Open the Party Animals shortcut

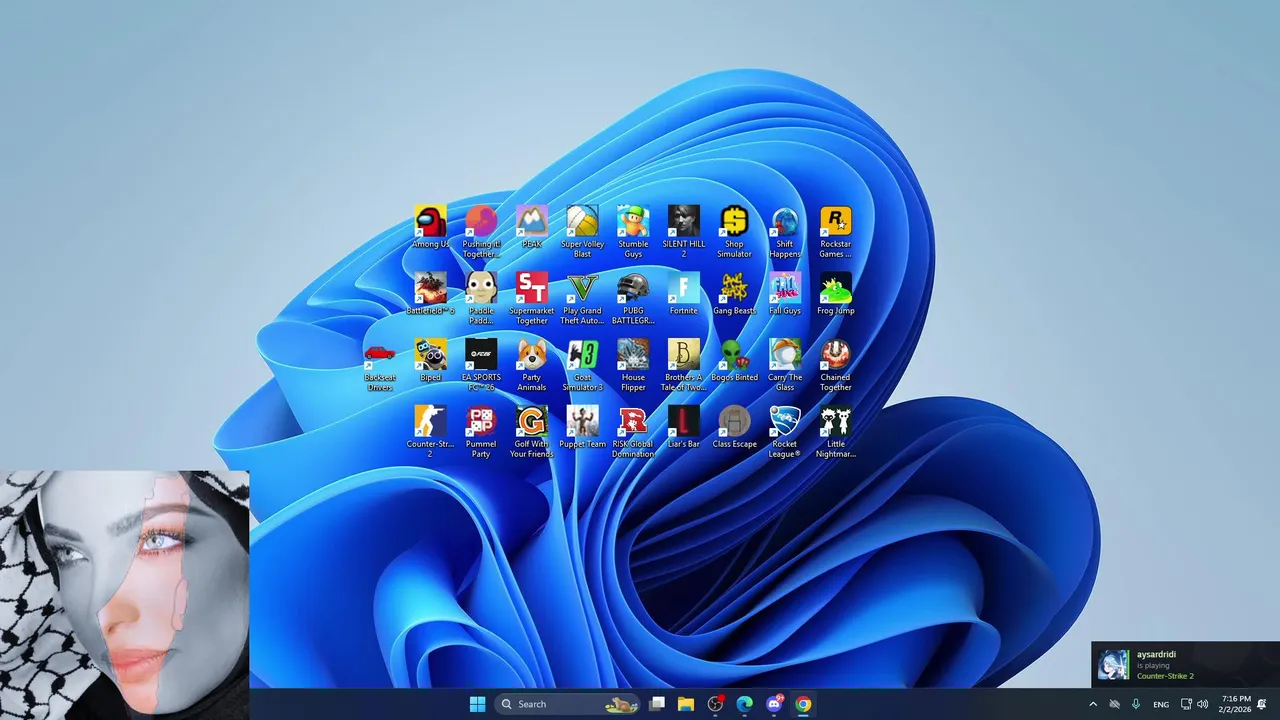pos(532,365)
